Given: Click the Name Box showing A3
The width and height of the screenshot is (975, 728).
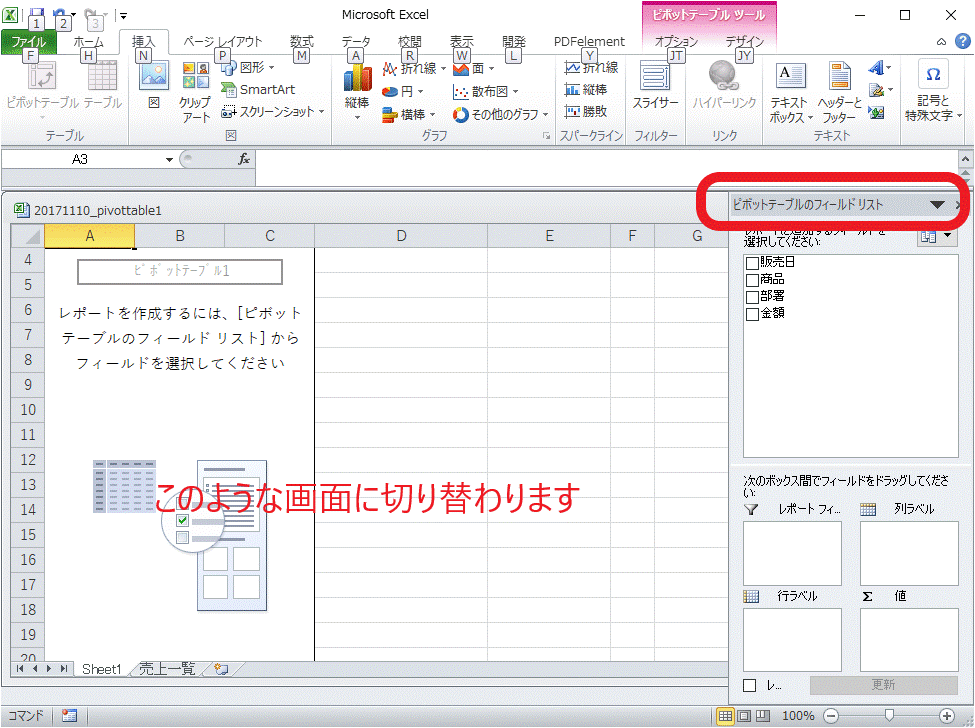Looking at the screenshot, I should [80, 159].
